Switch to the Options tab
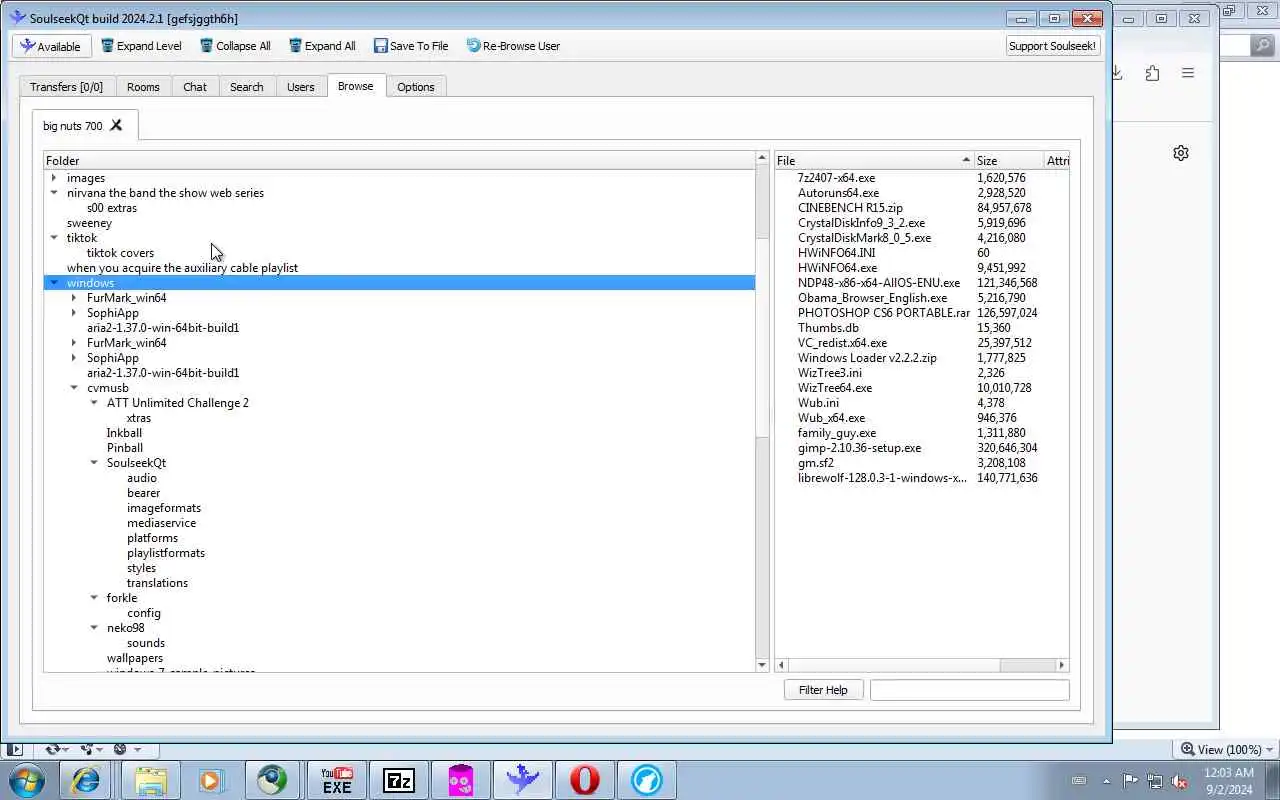Viewport: 1280px width, 800px height. pos(416,87)
